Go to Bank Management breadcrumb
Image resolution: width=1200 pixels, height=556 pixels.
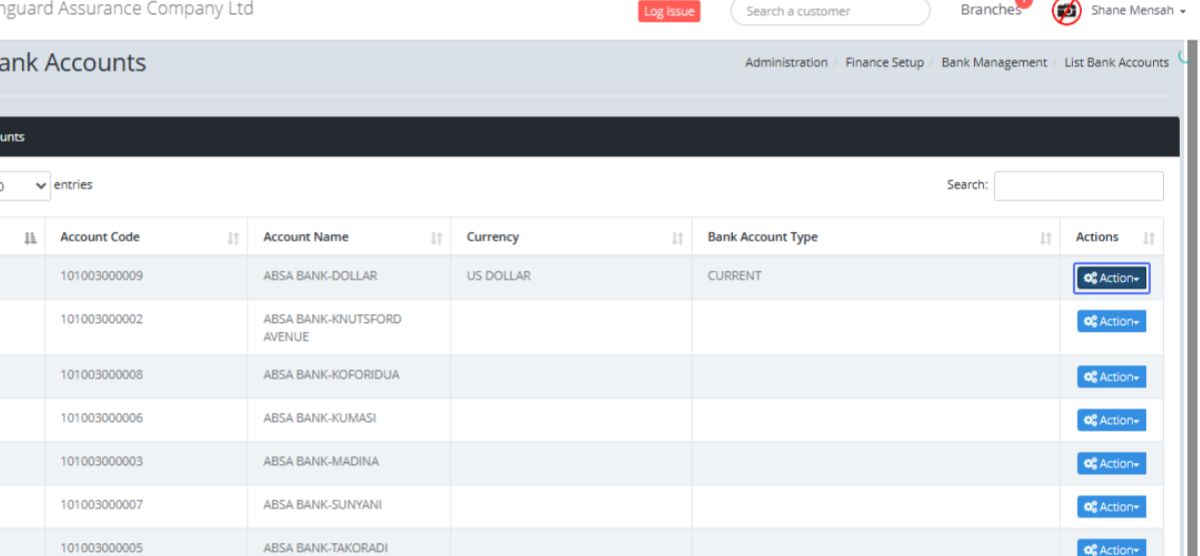(994, 62)
